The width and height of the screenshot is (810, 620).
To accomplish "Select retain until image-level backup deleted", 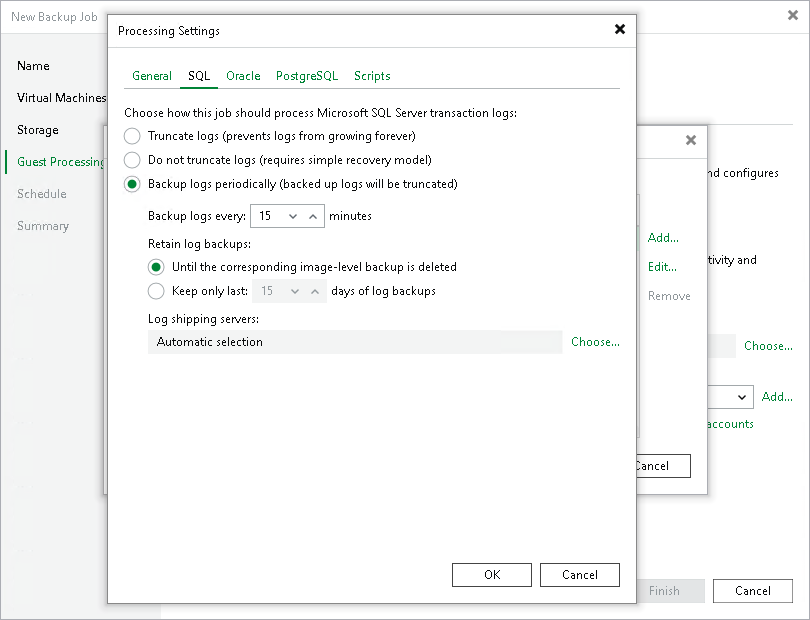I will 156,268.
